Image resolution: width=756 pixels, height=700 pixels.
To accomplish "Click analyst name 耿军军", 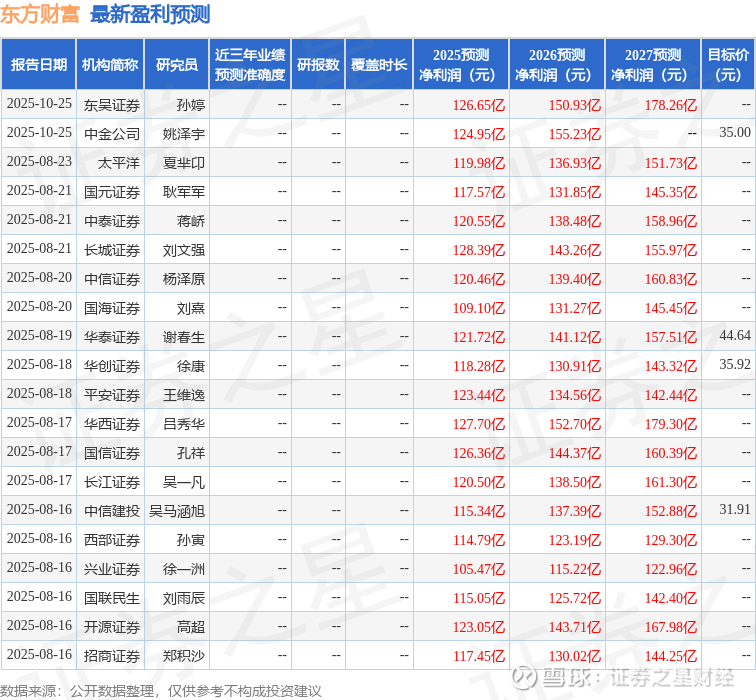I will coord(184,192).
